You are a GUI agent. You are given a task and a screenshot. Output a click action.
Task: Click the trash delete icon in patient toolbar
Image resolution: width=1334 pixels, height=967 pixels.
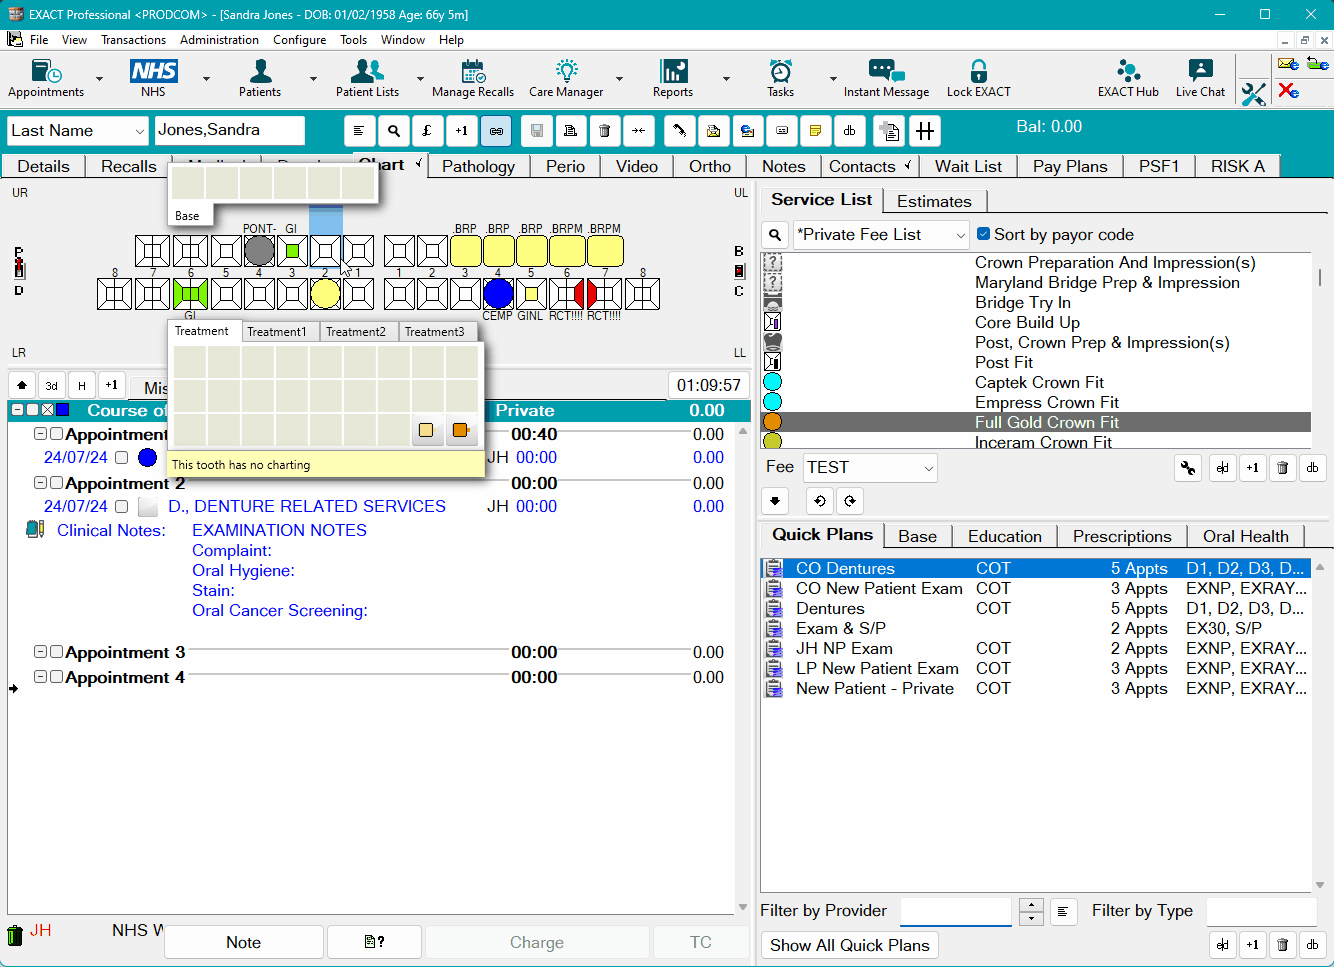point(604,131)
